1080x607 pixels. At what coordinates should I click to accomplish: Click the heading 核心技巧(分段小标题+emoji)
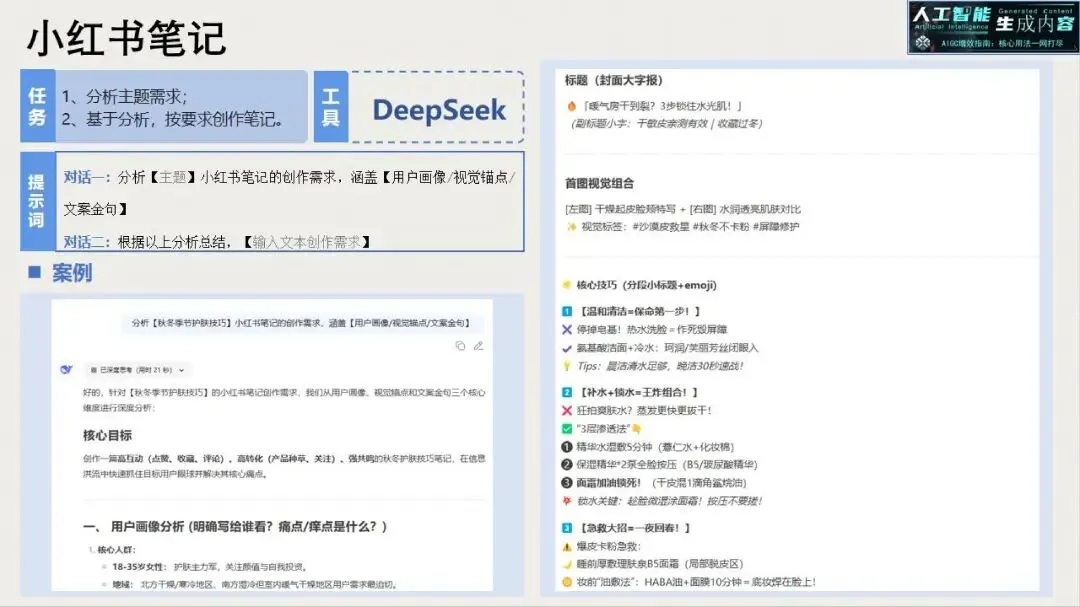(647, 285)
